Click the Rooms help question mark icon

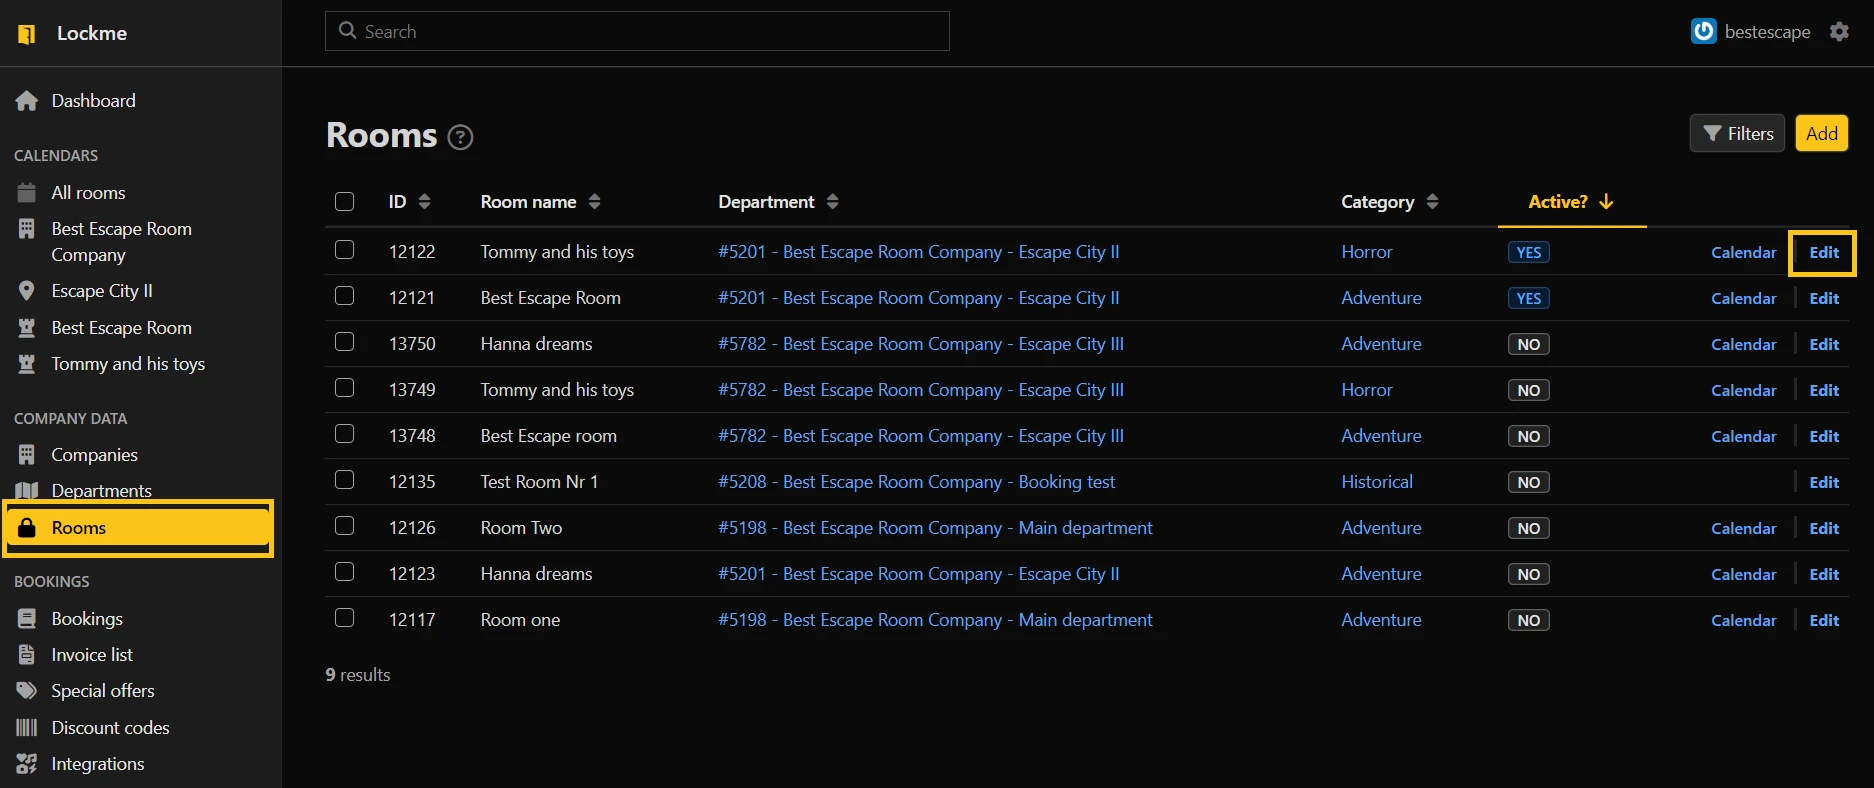(x=460, y=137)
